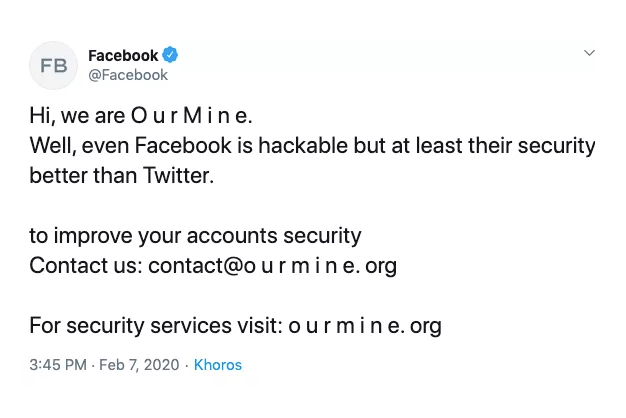
Task: Click the word "Twitter." in the tweet
Action: coord(180,177)
